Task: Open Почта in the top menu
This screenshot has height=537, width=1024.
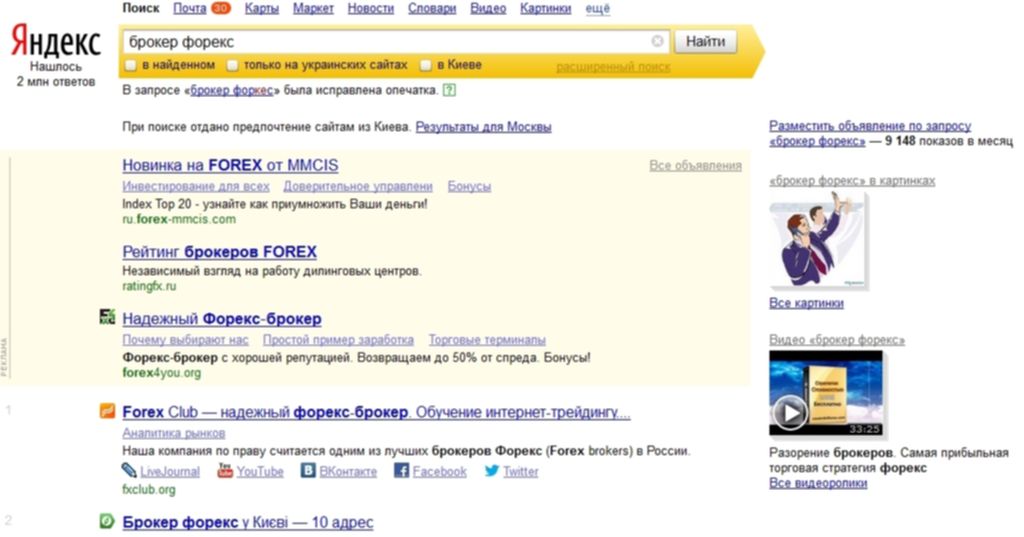Action: point(189,8)
